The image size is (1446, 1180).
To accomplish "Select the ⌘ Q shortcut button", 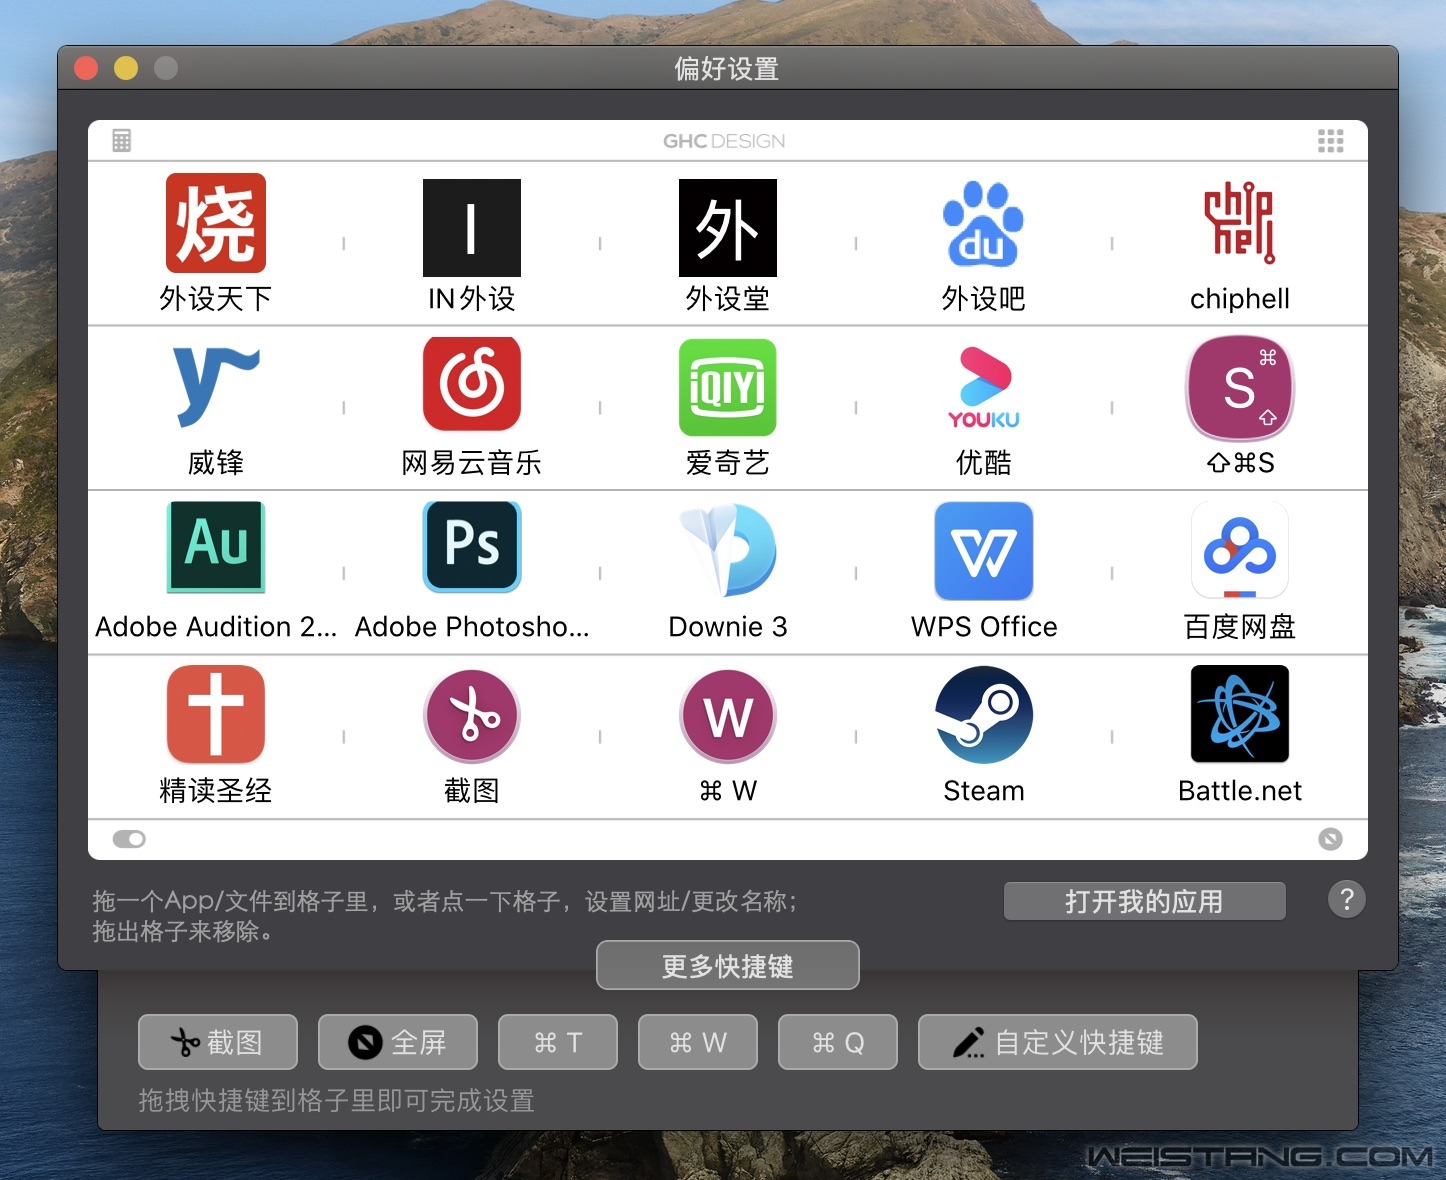I will [838, 1042].
